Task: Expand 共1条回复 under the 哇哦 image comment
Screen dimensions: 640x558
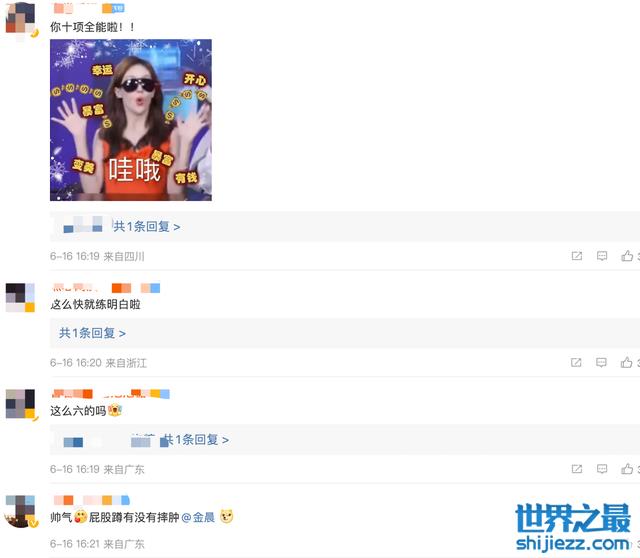Action: pyautogui.click(x=147, y=227)
